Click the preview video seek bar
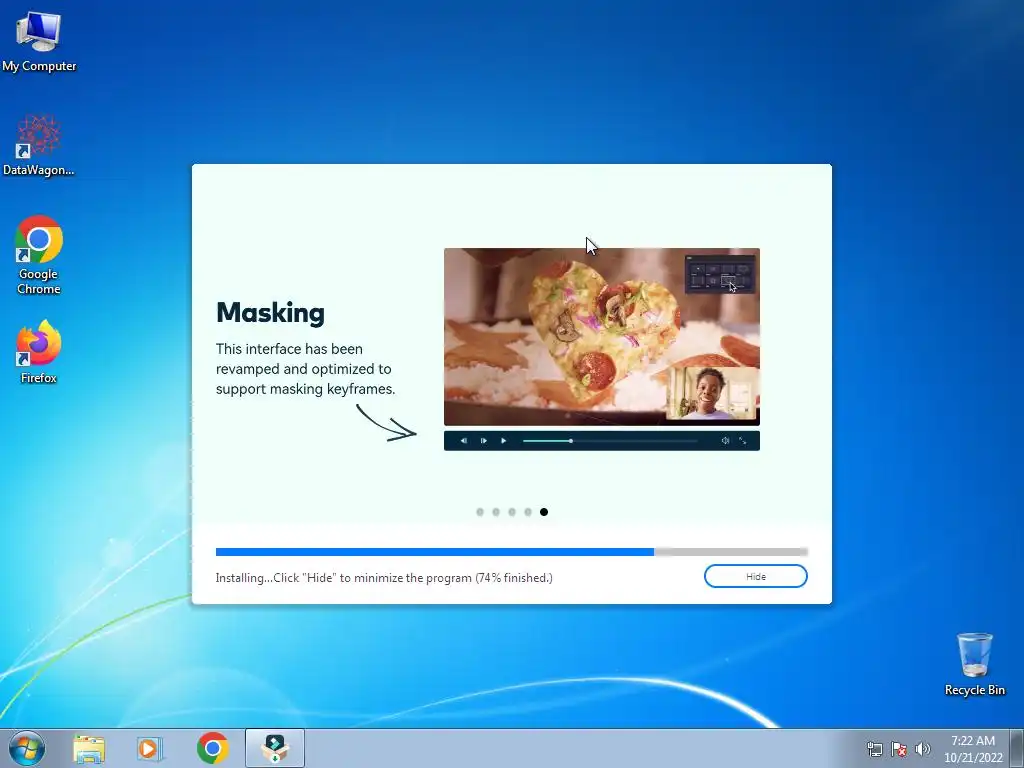Screen dimensions: 1024x768 pos(610,441)
